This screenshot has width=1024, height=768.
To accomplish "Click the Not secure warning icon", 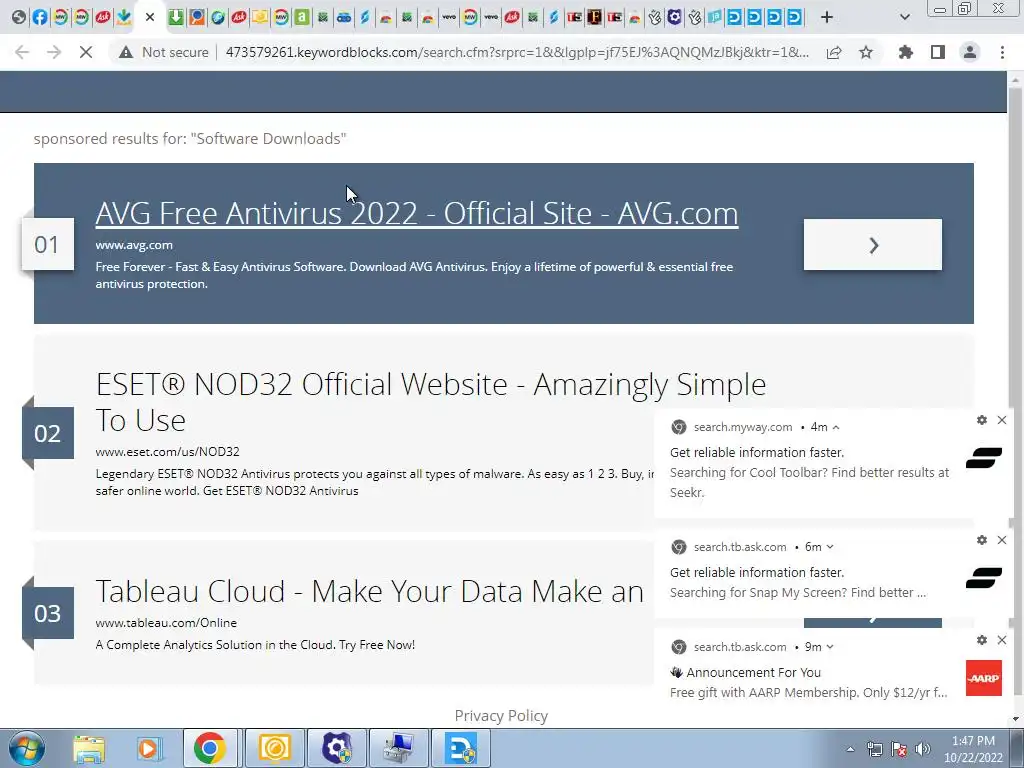I will pos(126,52).
